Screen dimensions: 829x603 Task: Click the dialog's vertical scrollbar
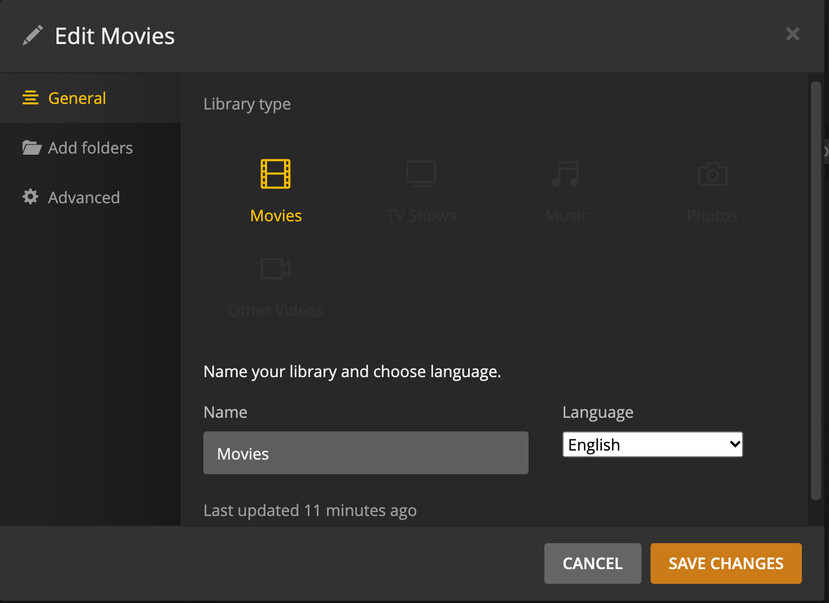pos(816,290)
